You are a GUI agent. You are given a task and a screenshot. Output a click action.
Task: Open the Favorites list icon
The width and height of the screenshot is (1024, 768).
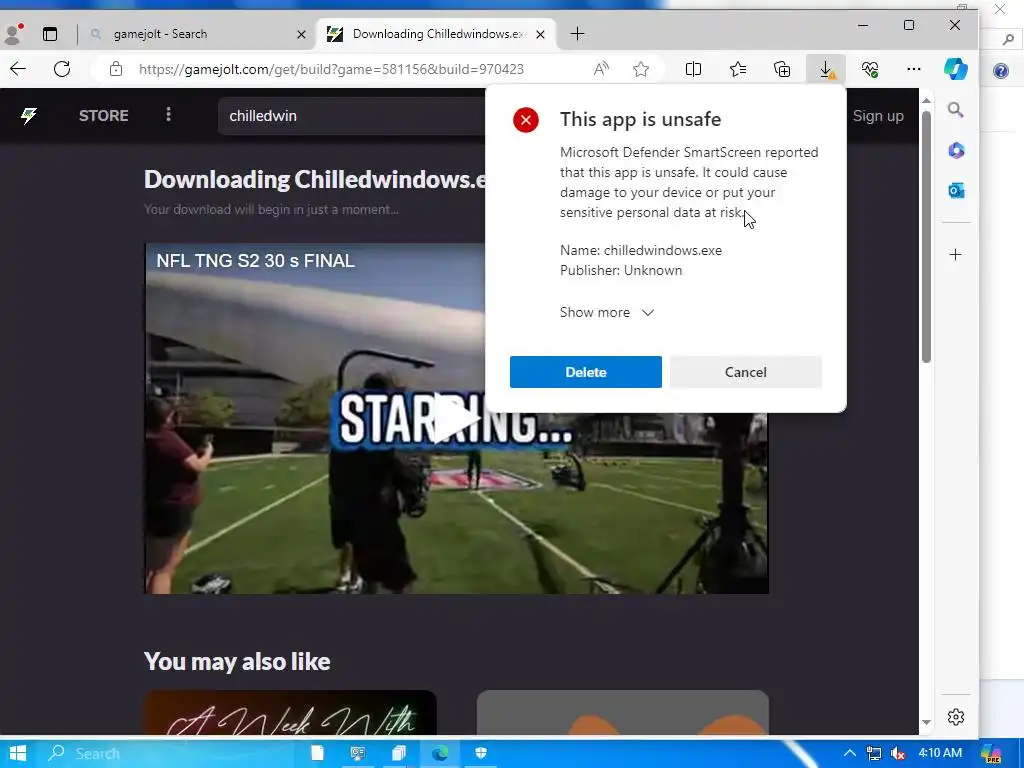click(x=738, y=69)
